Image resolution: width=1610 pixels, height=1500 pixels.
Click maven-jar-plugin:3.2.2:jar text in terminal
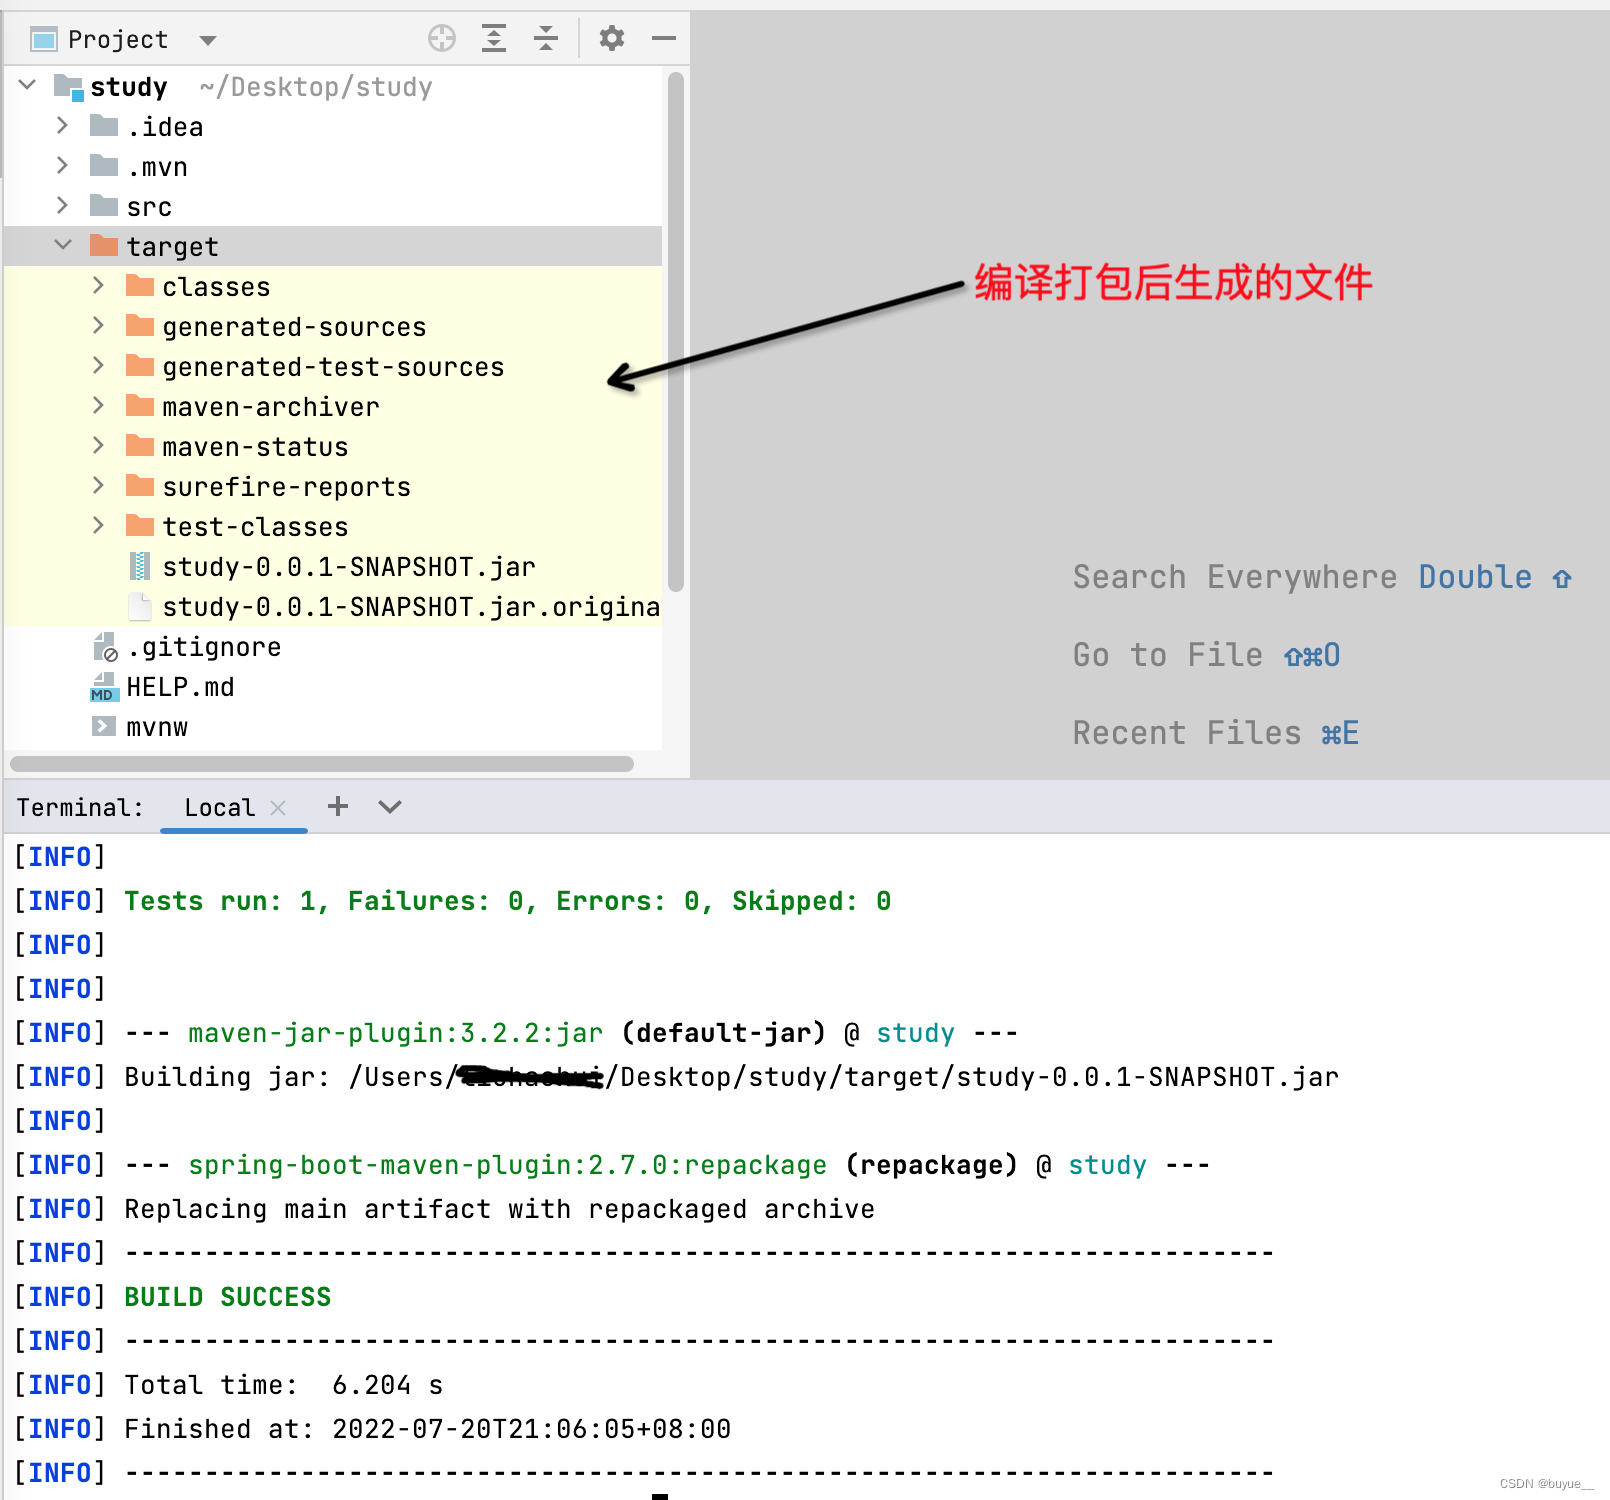pyautogui.click(x=396, y=1033)
